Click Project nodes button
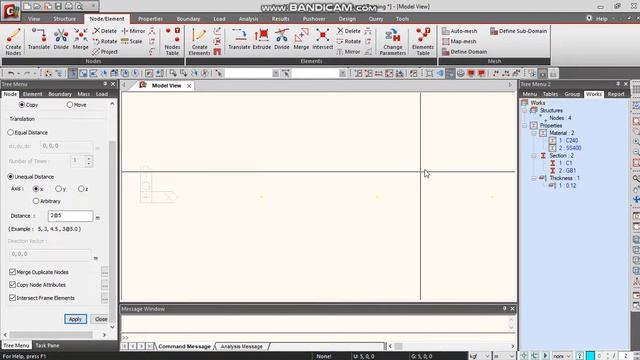The height and width of the screenshot is (360, 640). pyautogui.click(x=105, y=52)
